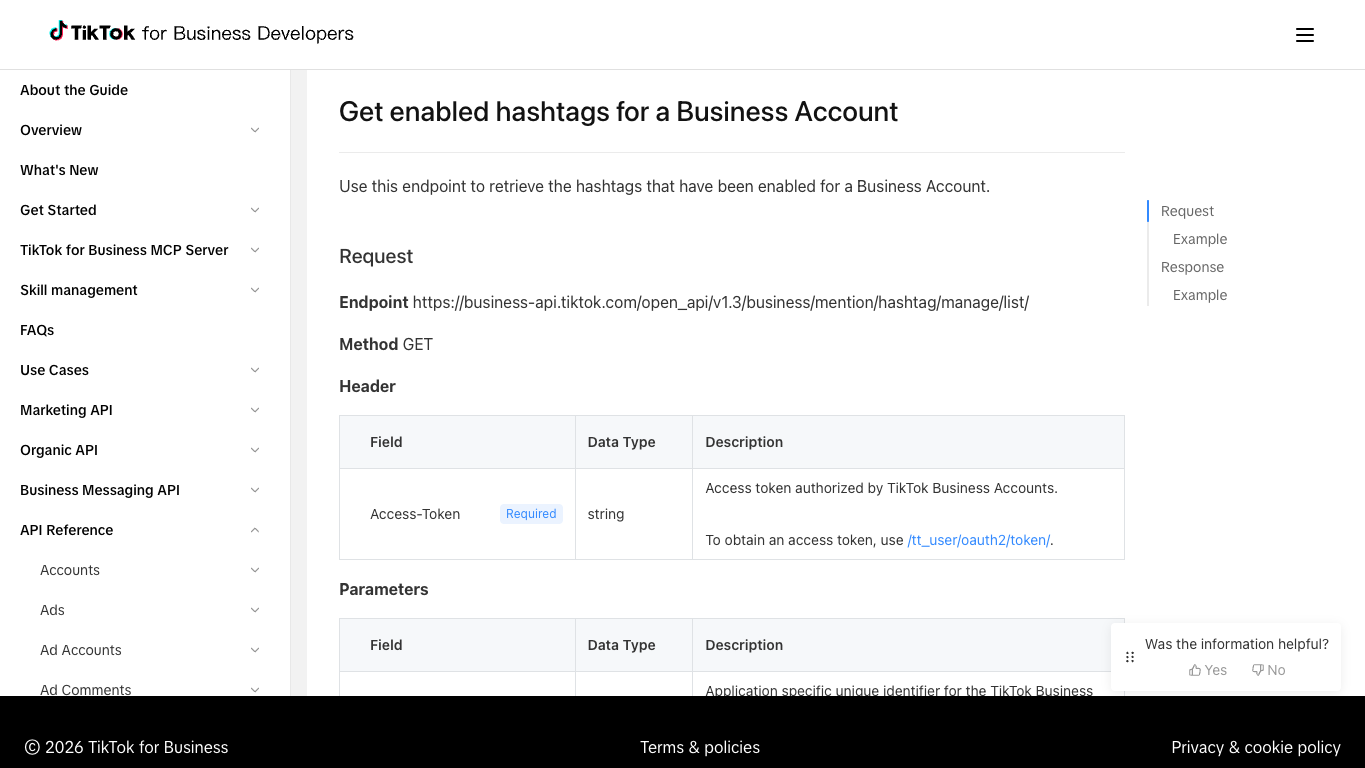Select TikTok for Business MCP Server item
The height and width of the screenshot is (768, 1365).
pos(124,250)
